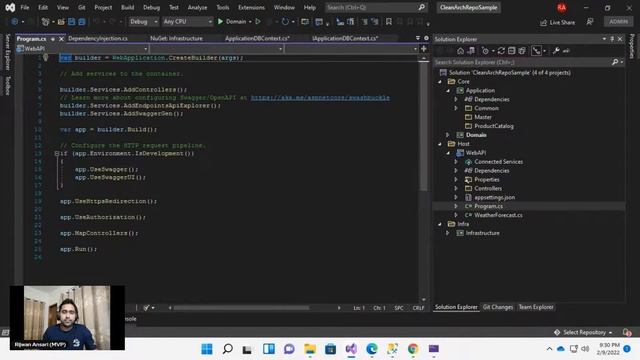Click the lightbulb quick actions icon

[x=46, y=58]
